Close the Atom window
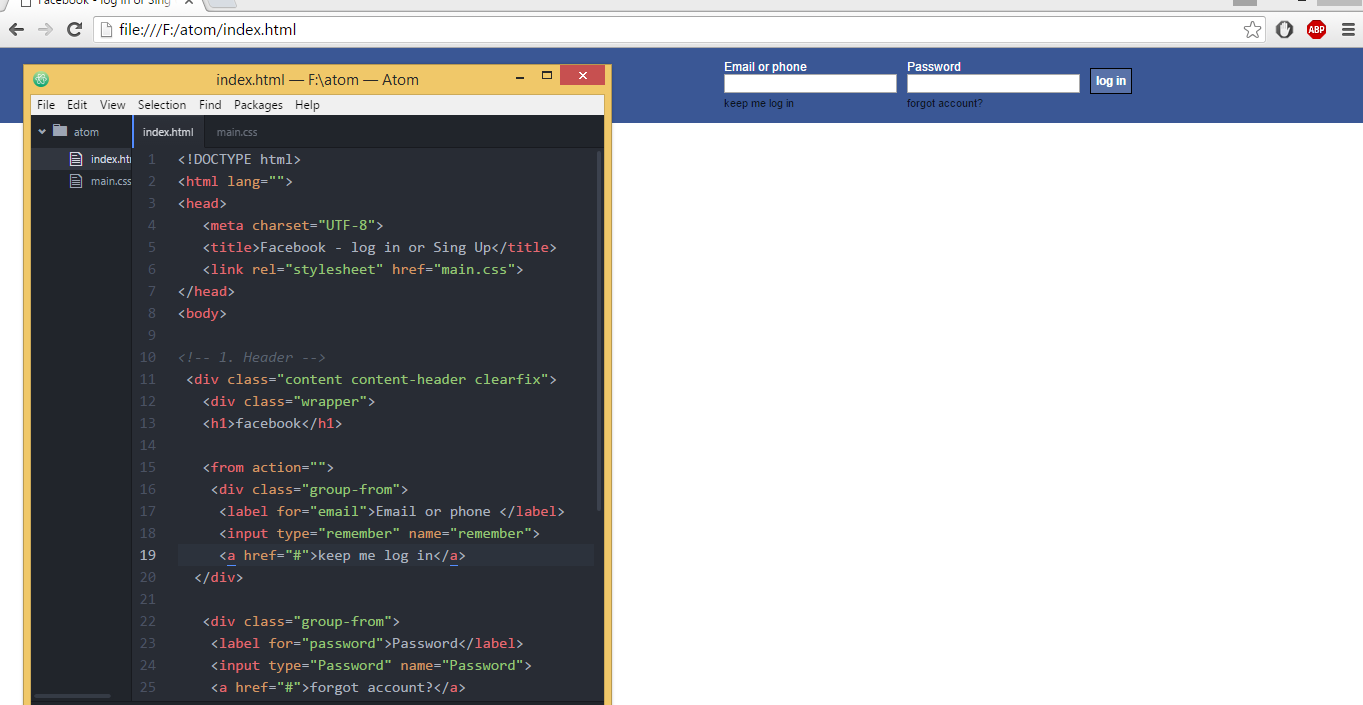1363x705 pixels. coord(582,76)
